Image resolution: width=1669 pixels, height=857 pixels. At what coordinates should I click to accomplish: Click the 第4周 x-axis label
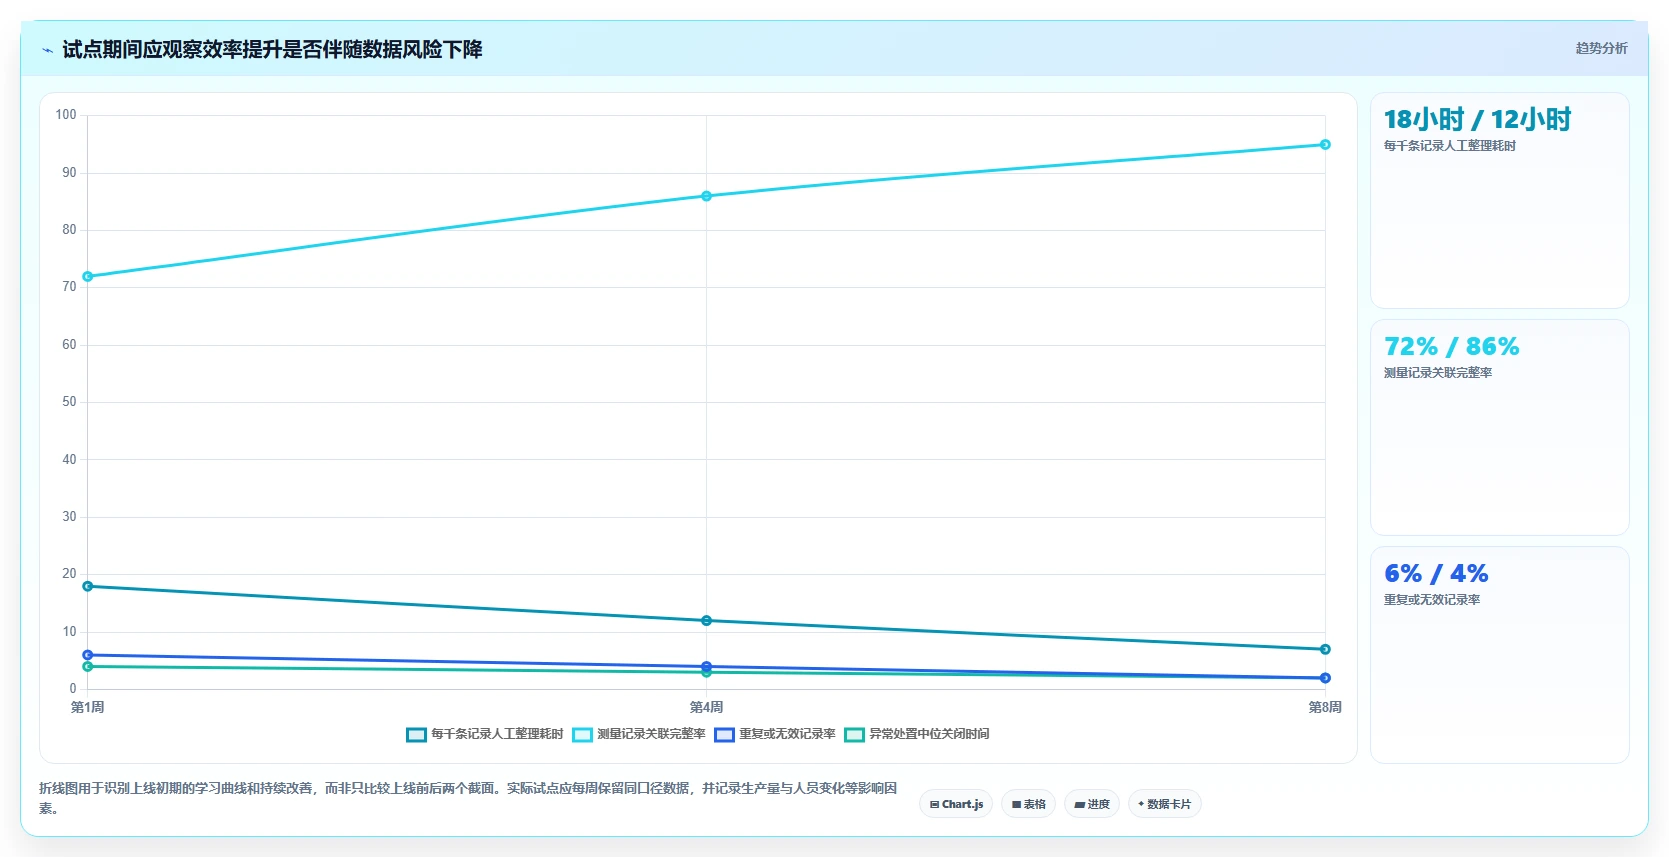[706, 707]
